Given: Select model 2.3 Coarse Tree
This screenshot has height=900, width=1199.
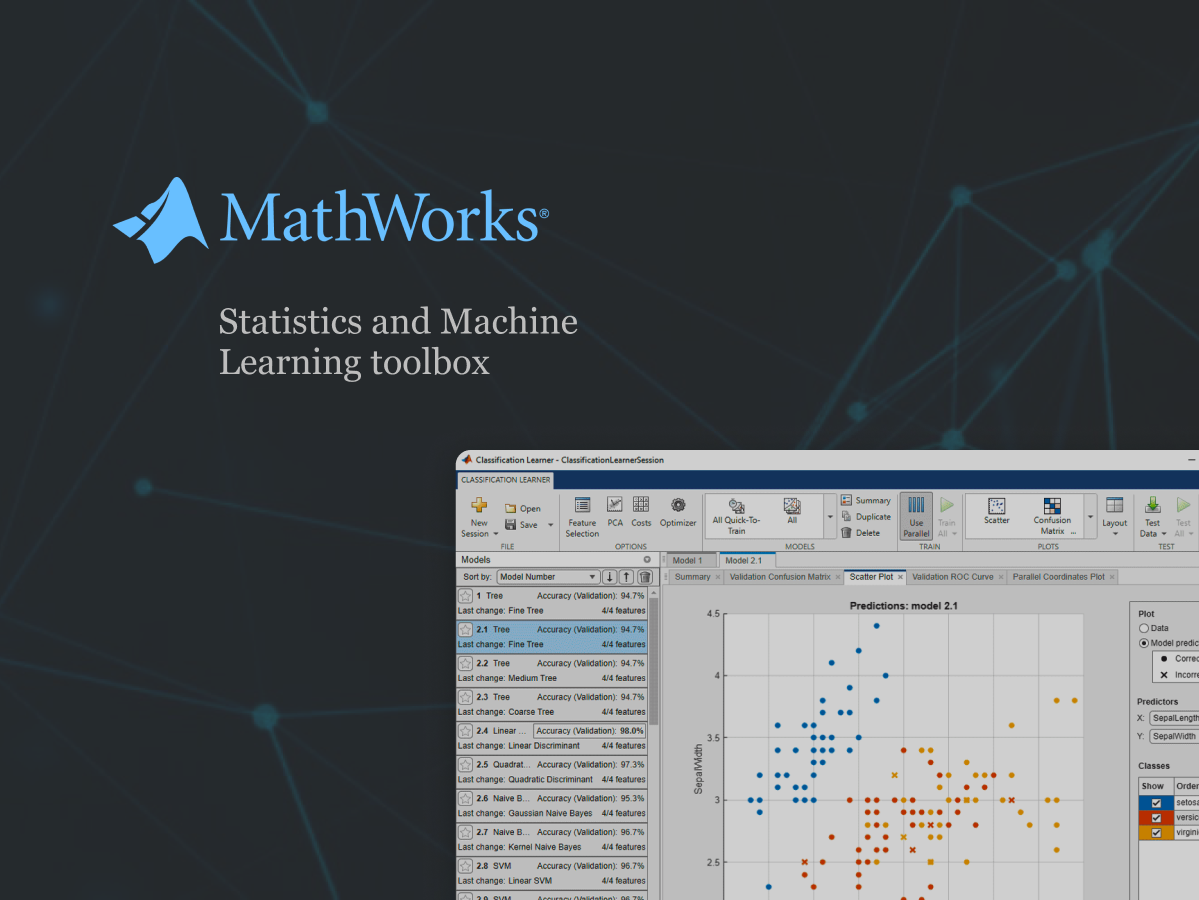Looking at the screenshot, I should click(x=552, y=704).
